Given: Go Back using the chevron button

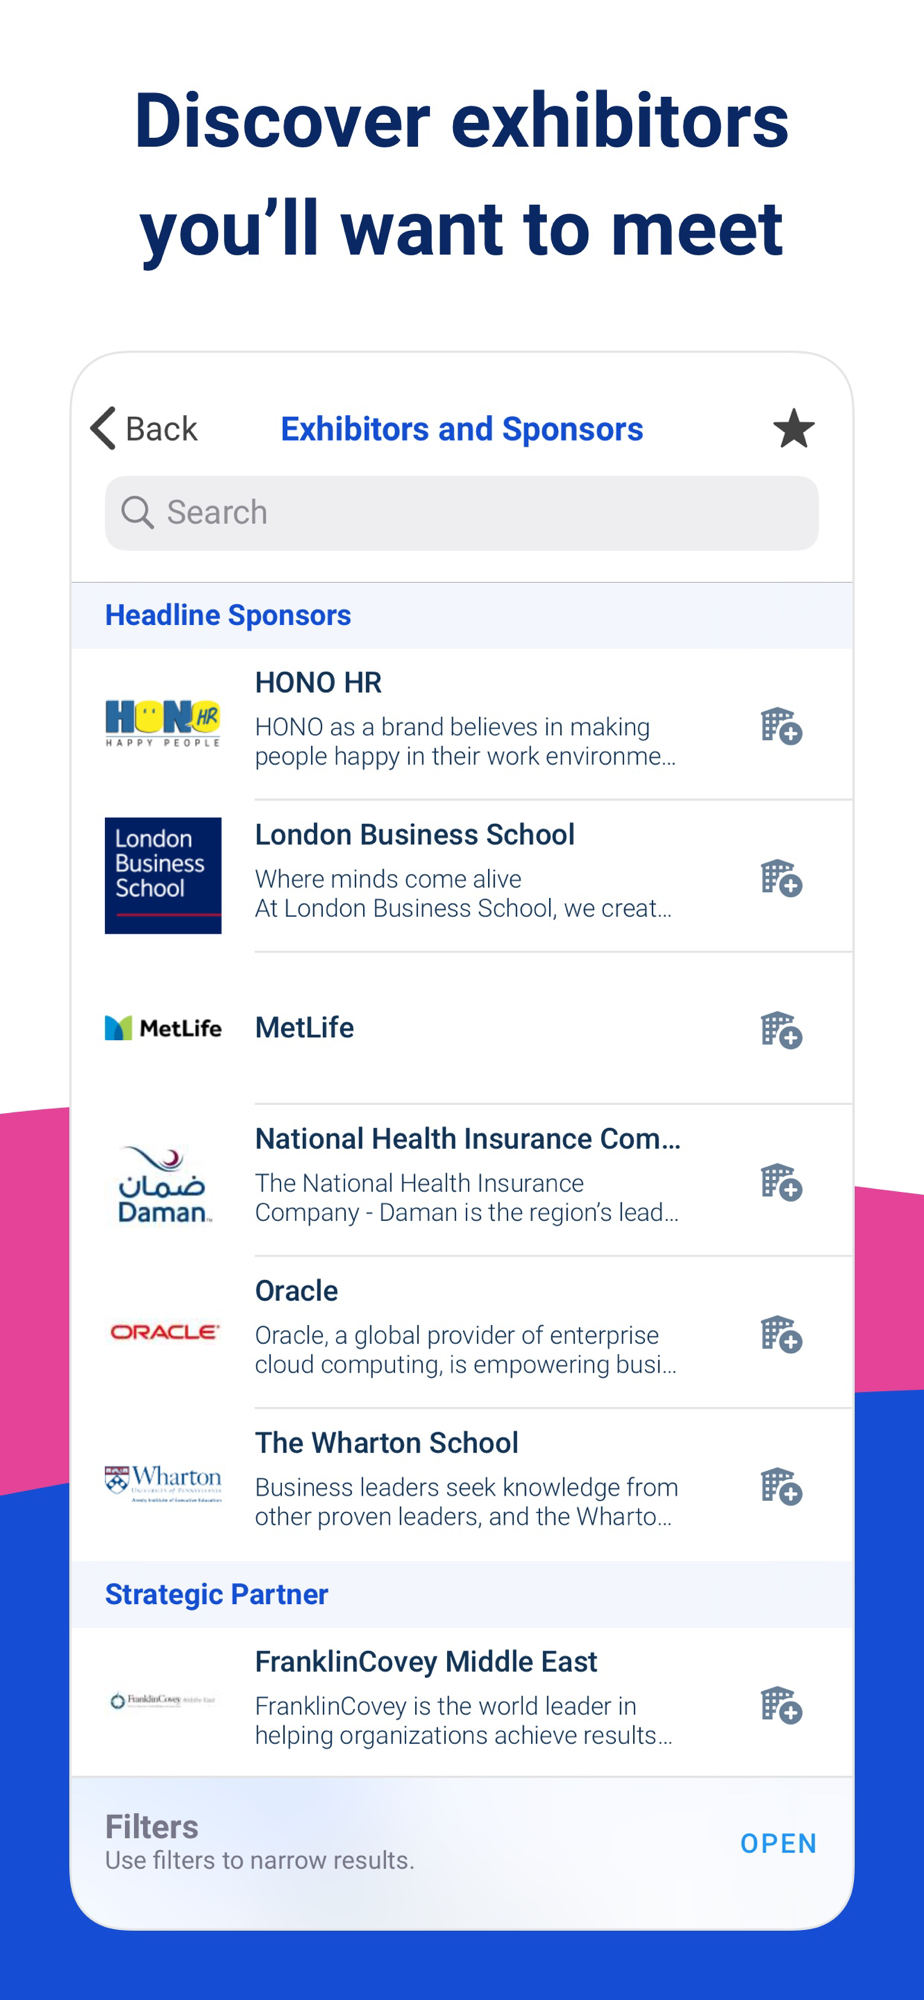Looking at the screenshot, I should coord(144,429).
